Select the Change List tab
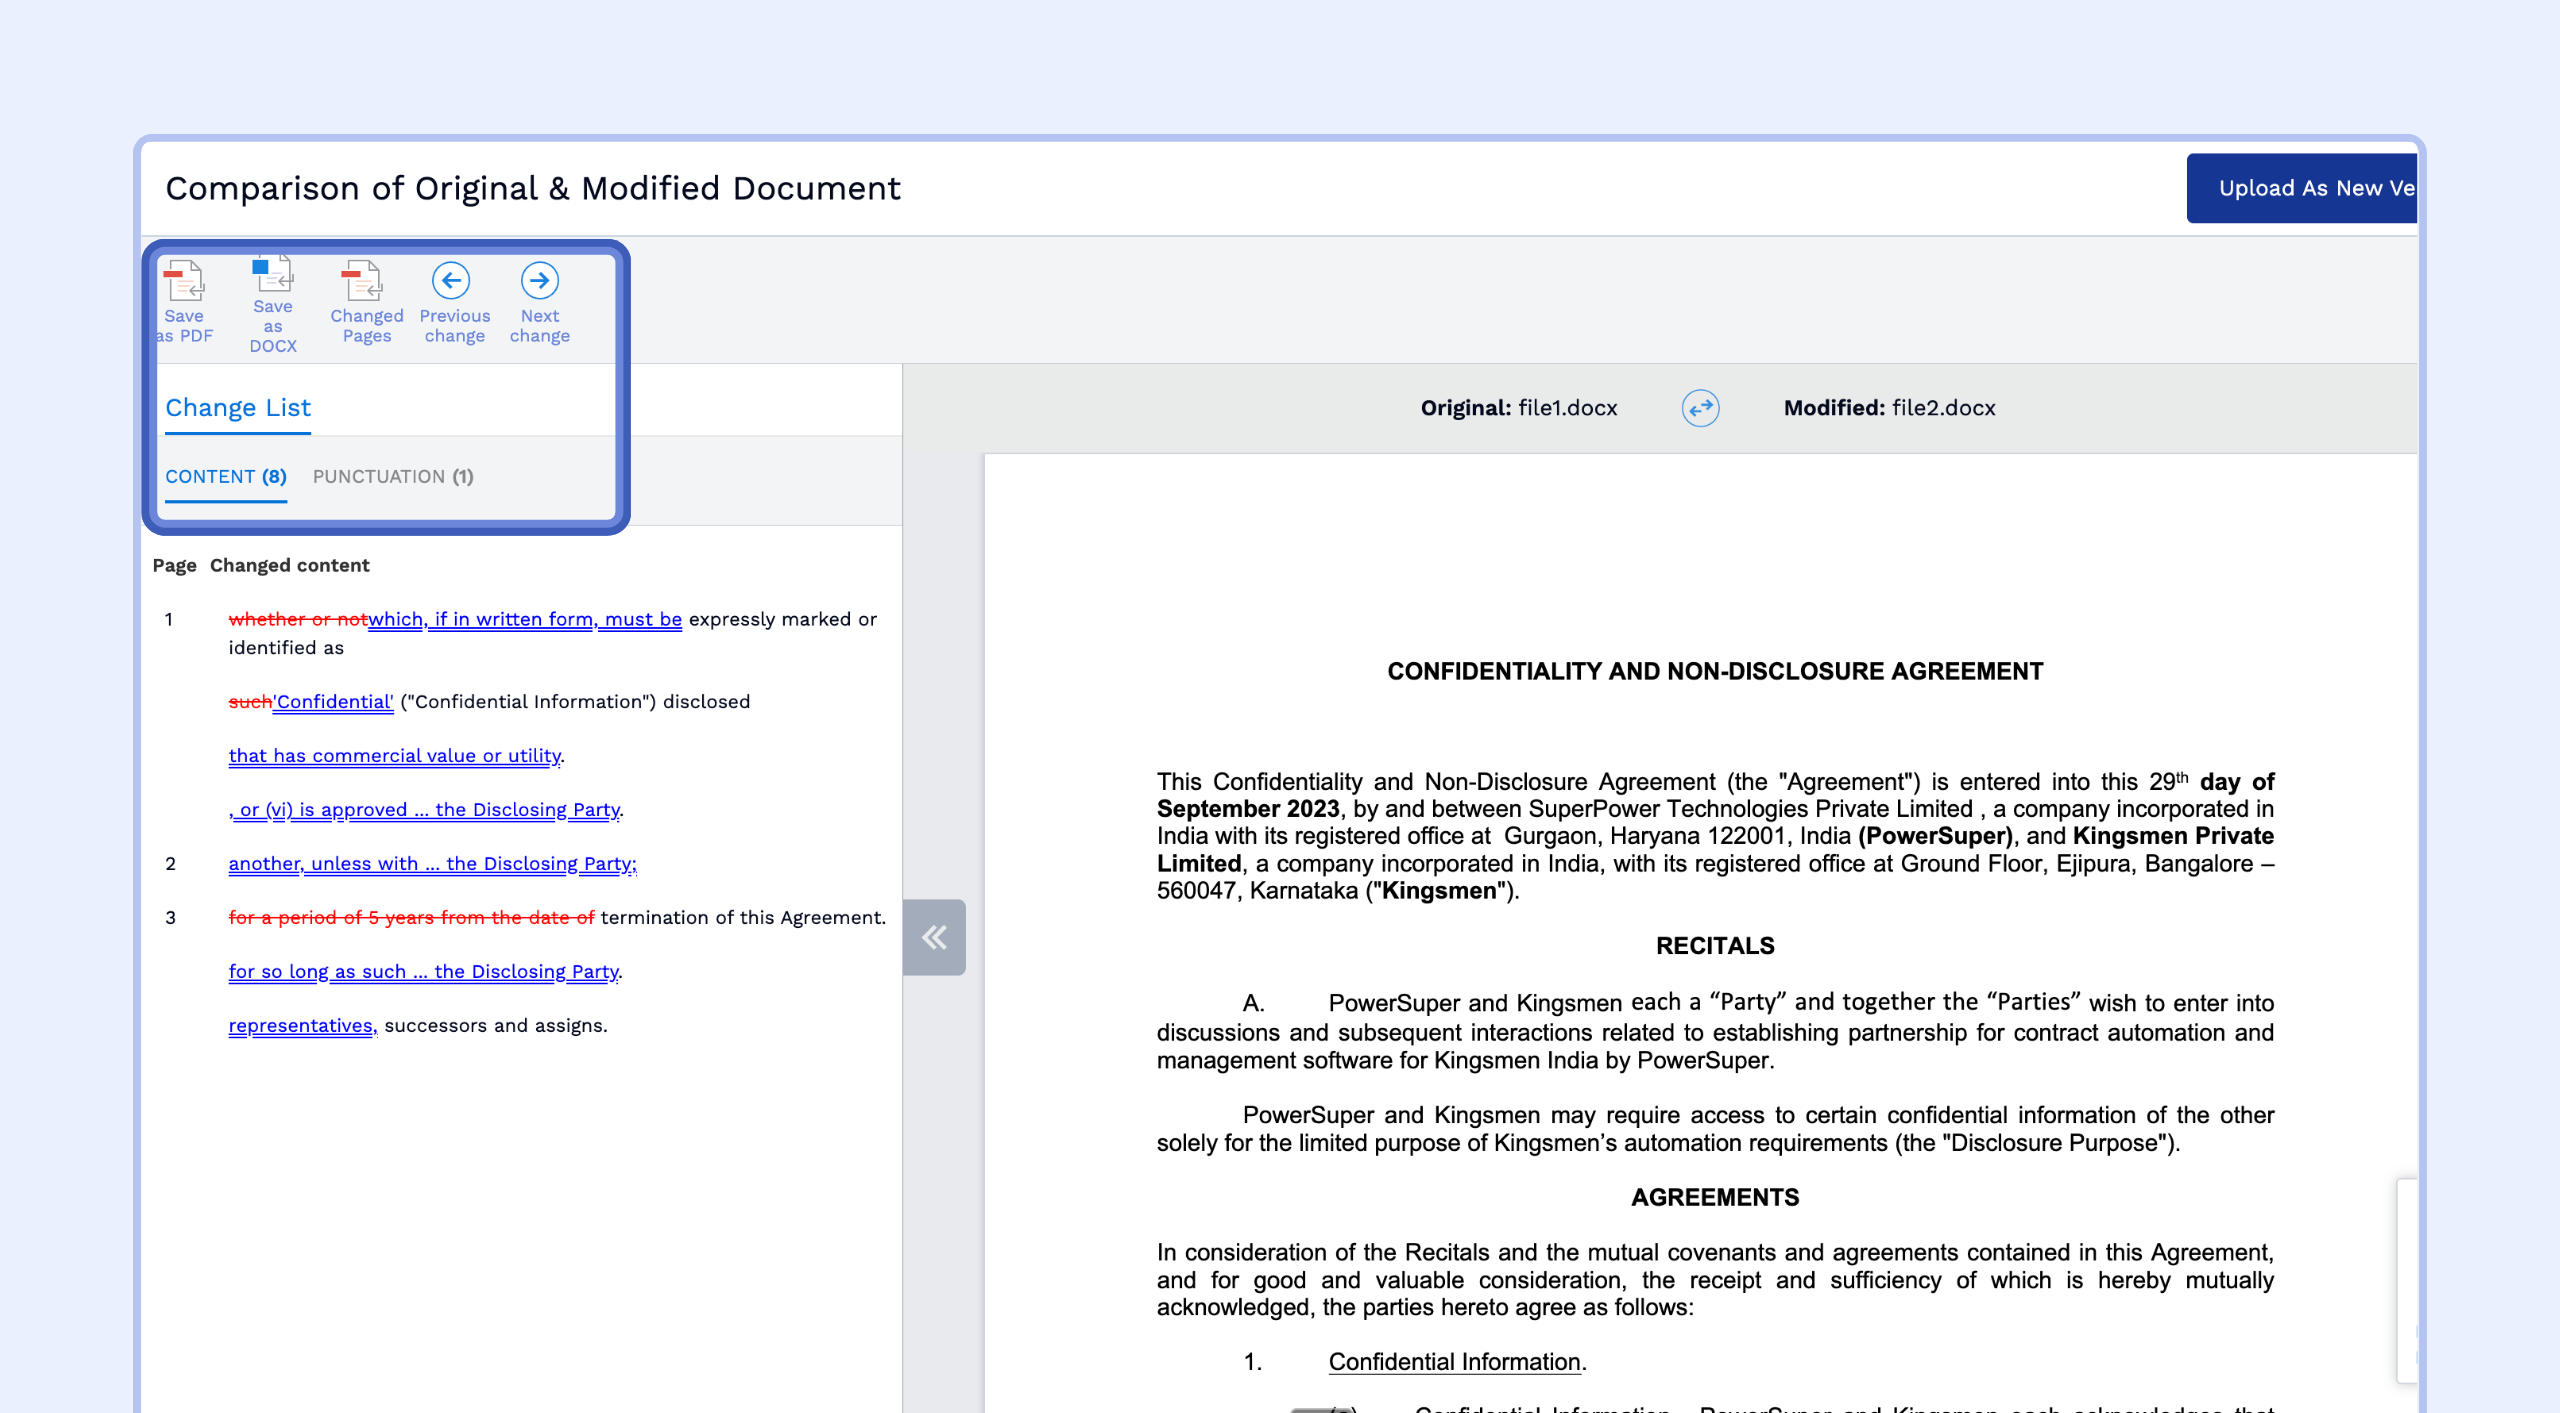This screenshot has width=2560, height=1413. click(238, 408)
